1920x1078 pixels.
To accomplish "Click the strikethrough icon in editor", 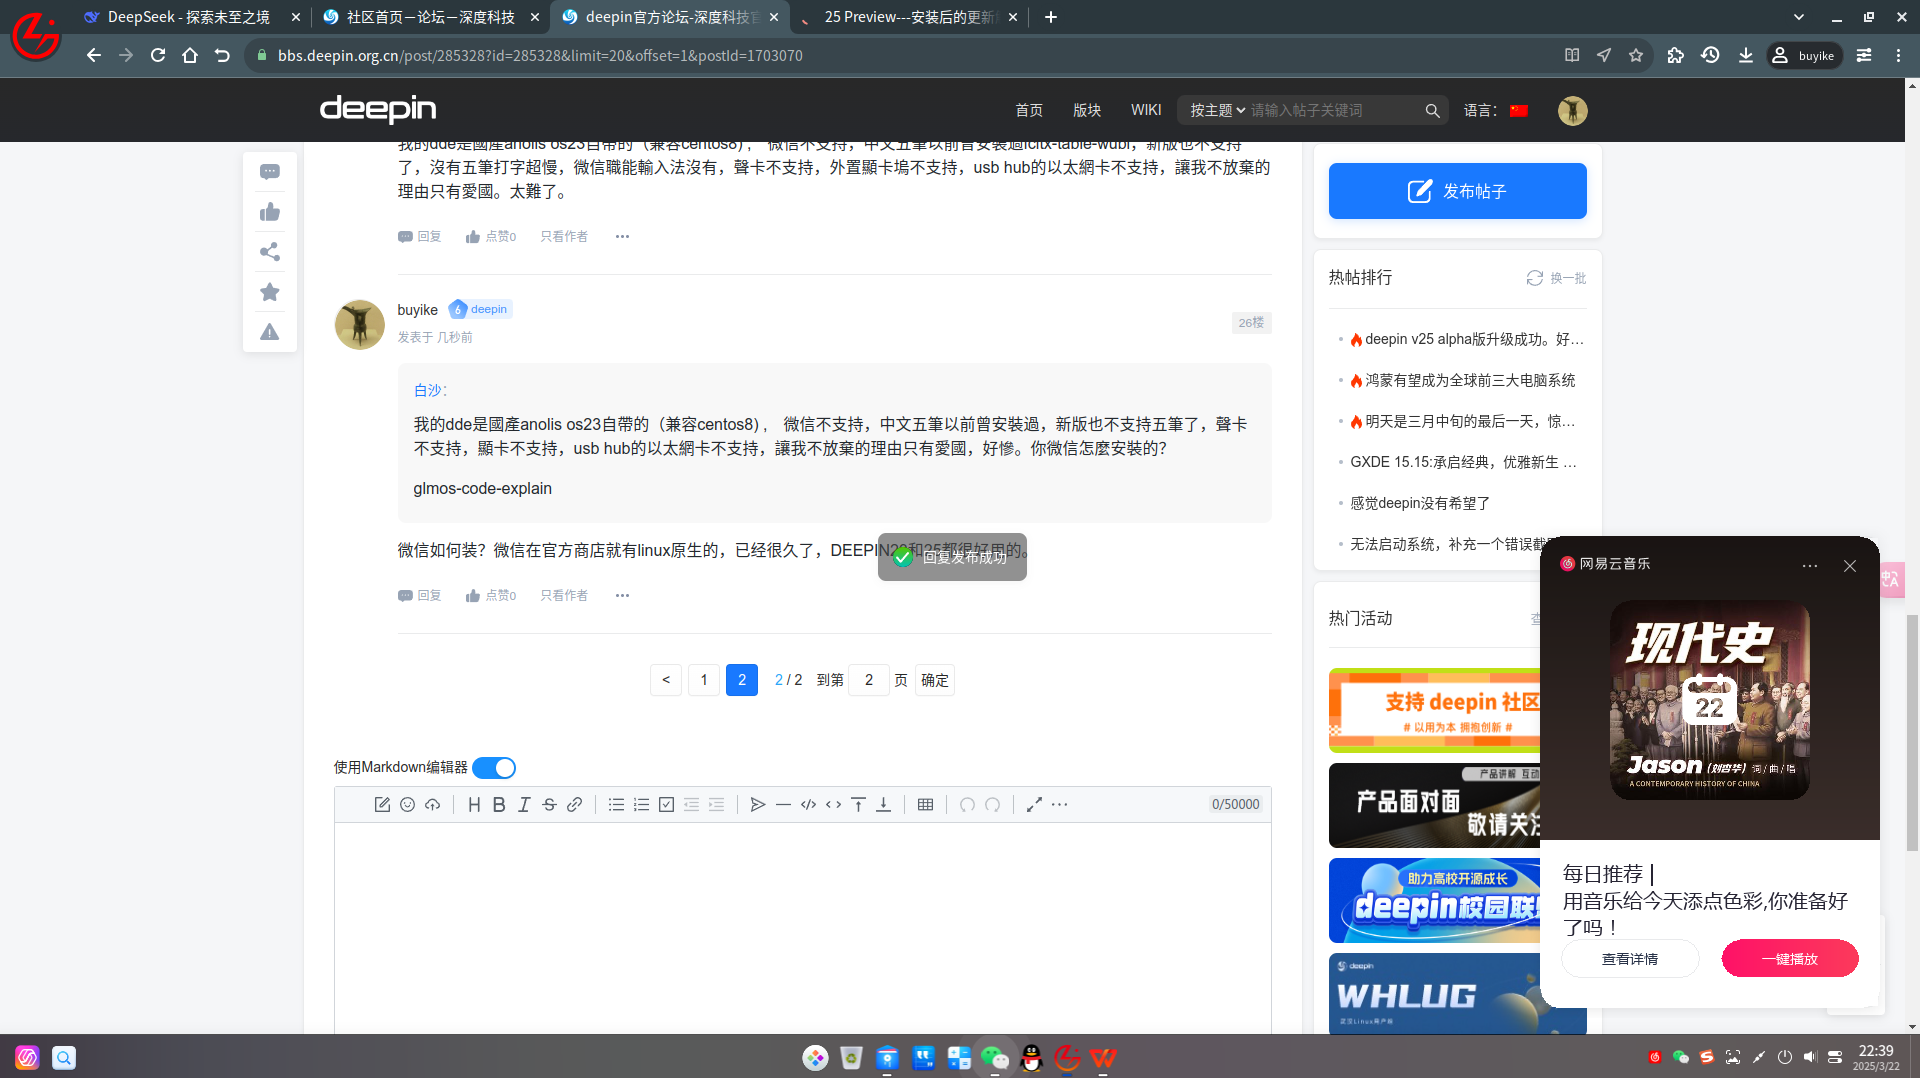I will (x=549, y=805).
